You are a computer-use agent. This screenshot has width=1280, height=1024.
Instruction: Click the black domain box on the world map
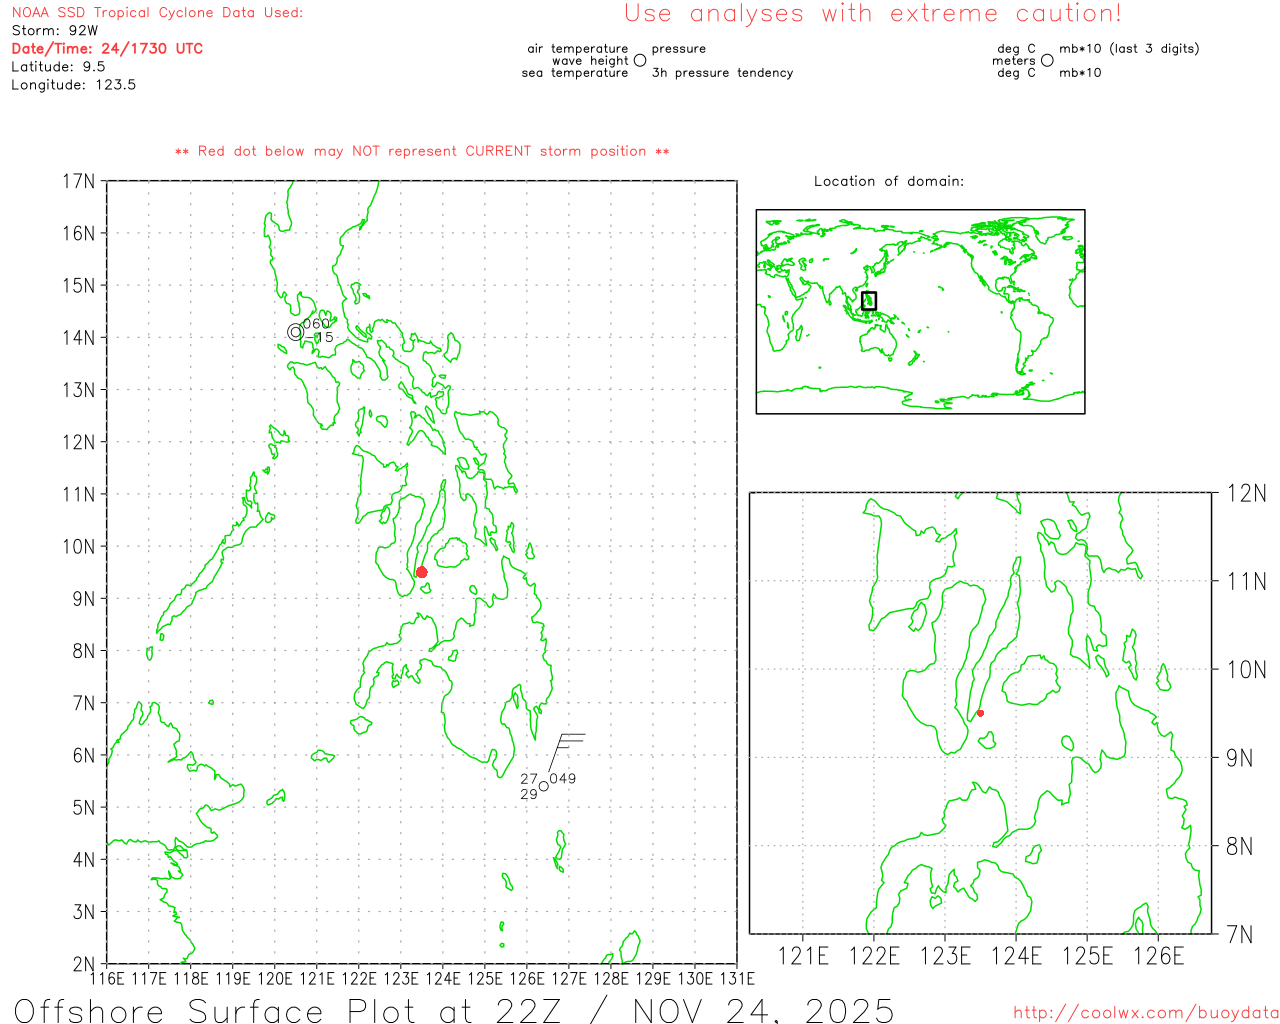pyautogui.click(x=869, y=300)
